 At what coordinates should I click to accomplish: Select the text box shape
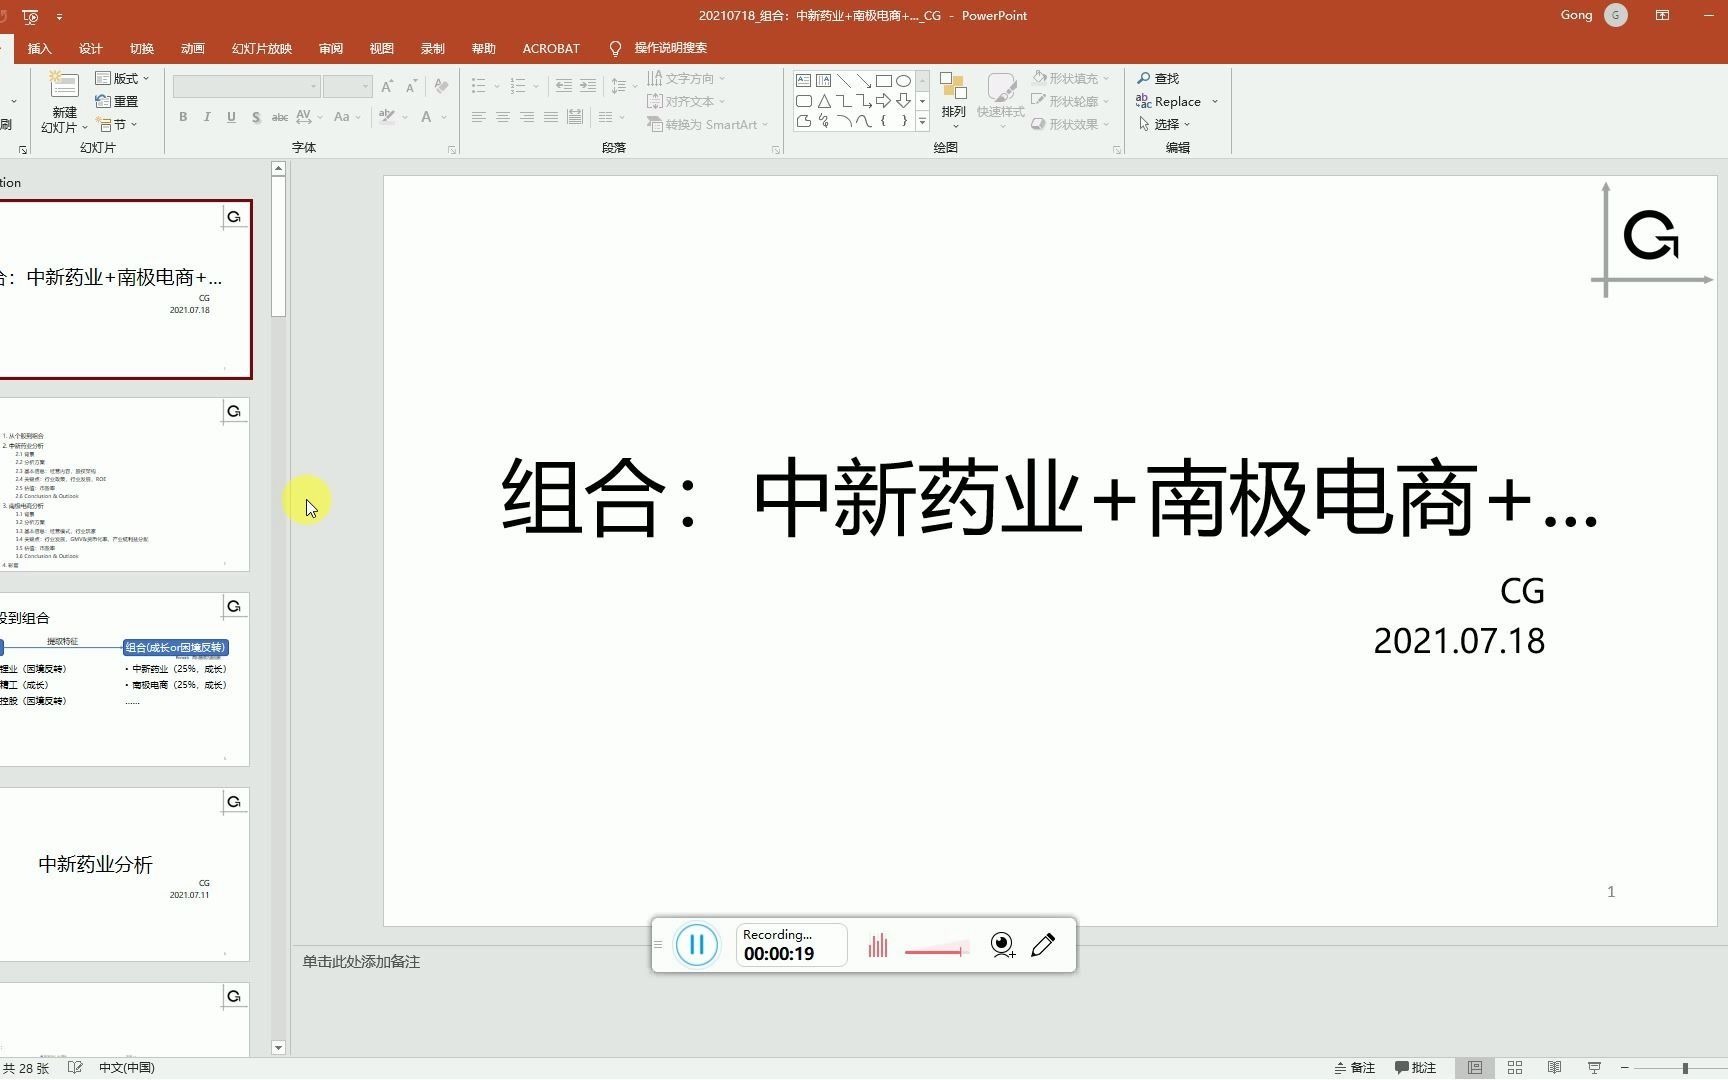[x=803, y=81]
